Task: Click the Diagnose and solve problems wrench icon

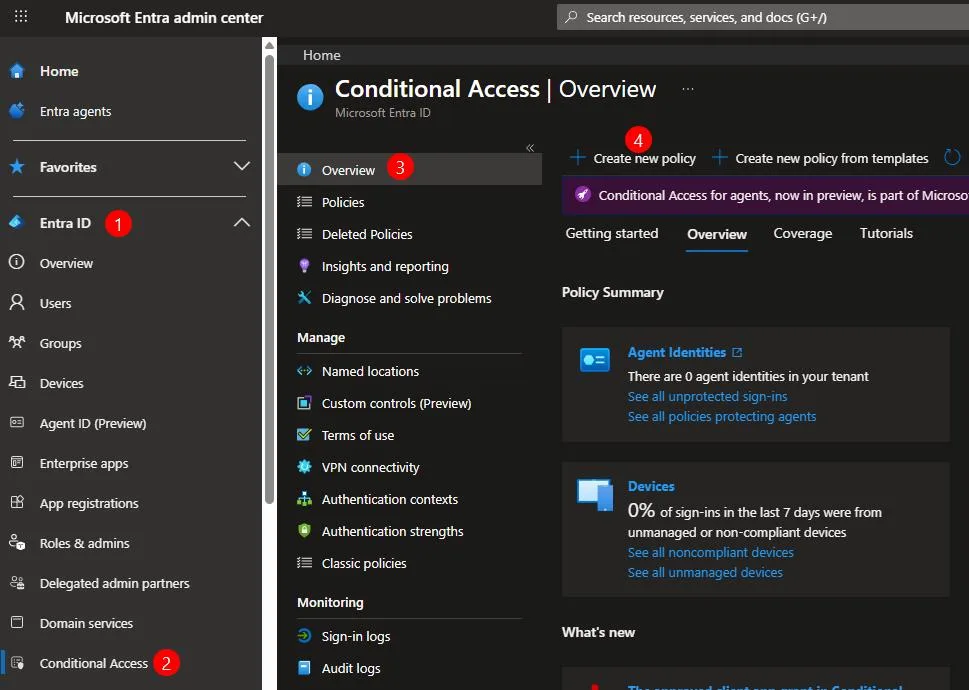Action: (x=304, y=298)
